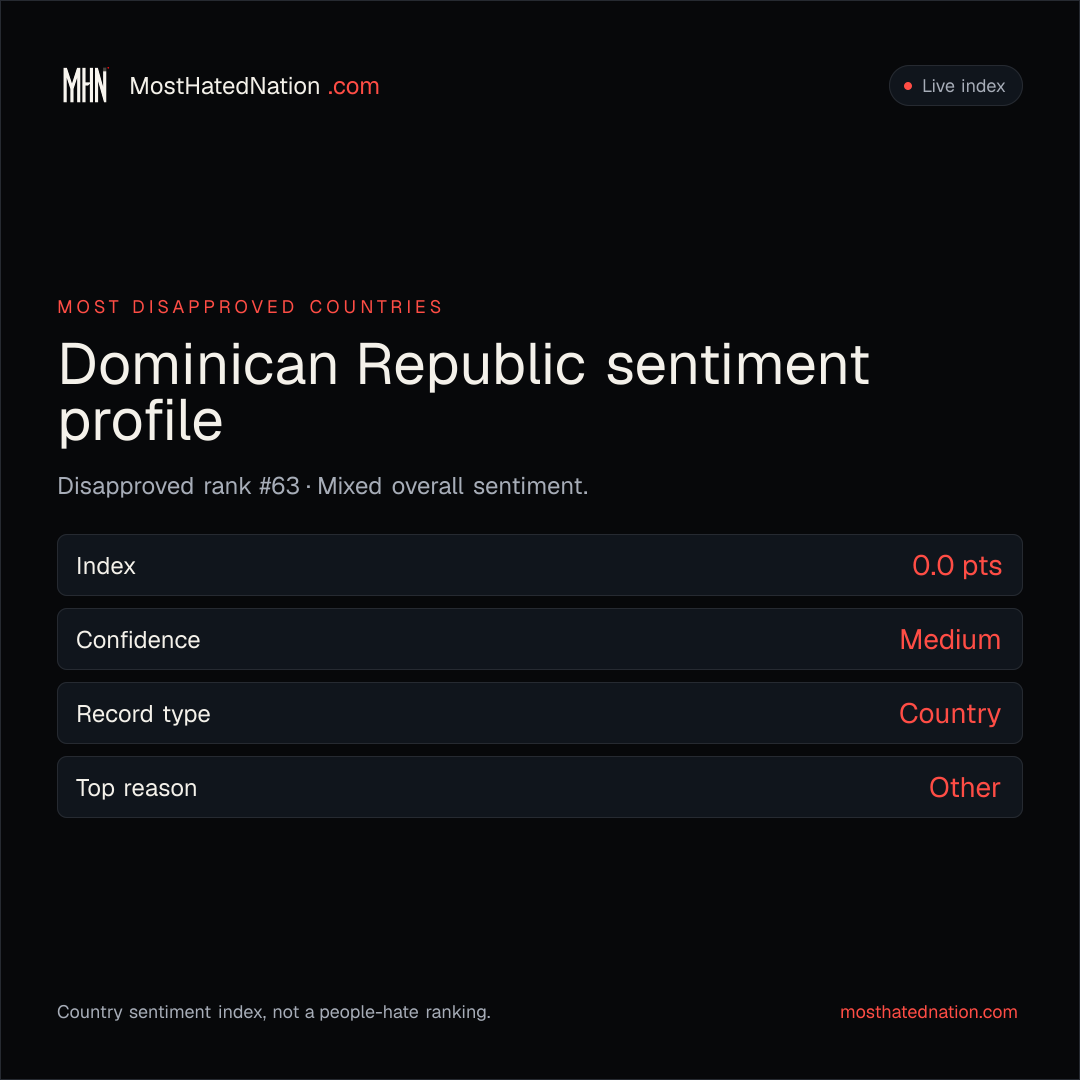1080x1080 pixels.
Task: Select the Most Disapproved Countries heading
Action: [250, 307]
